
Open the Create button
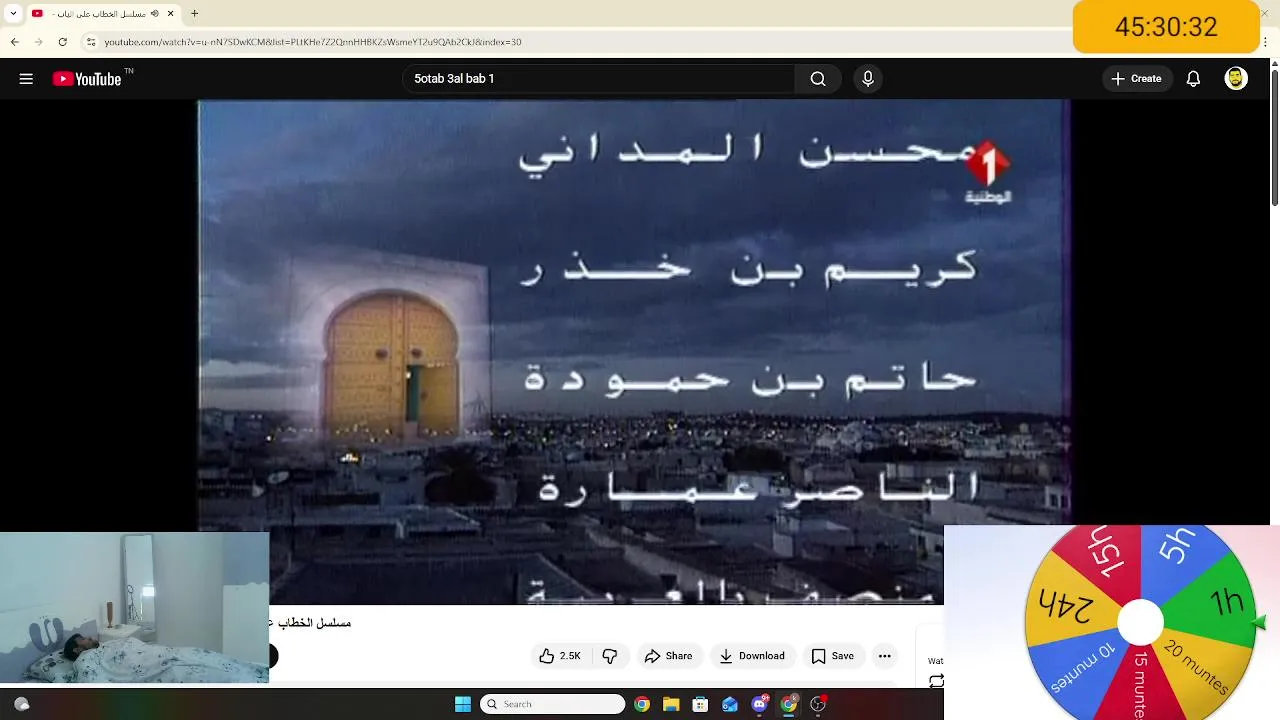(1137, 79)
